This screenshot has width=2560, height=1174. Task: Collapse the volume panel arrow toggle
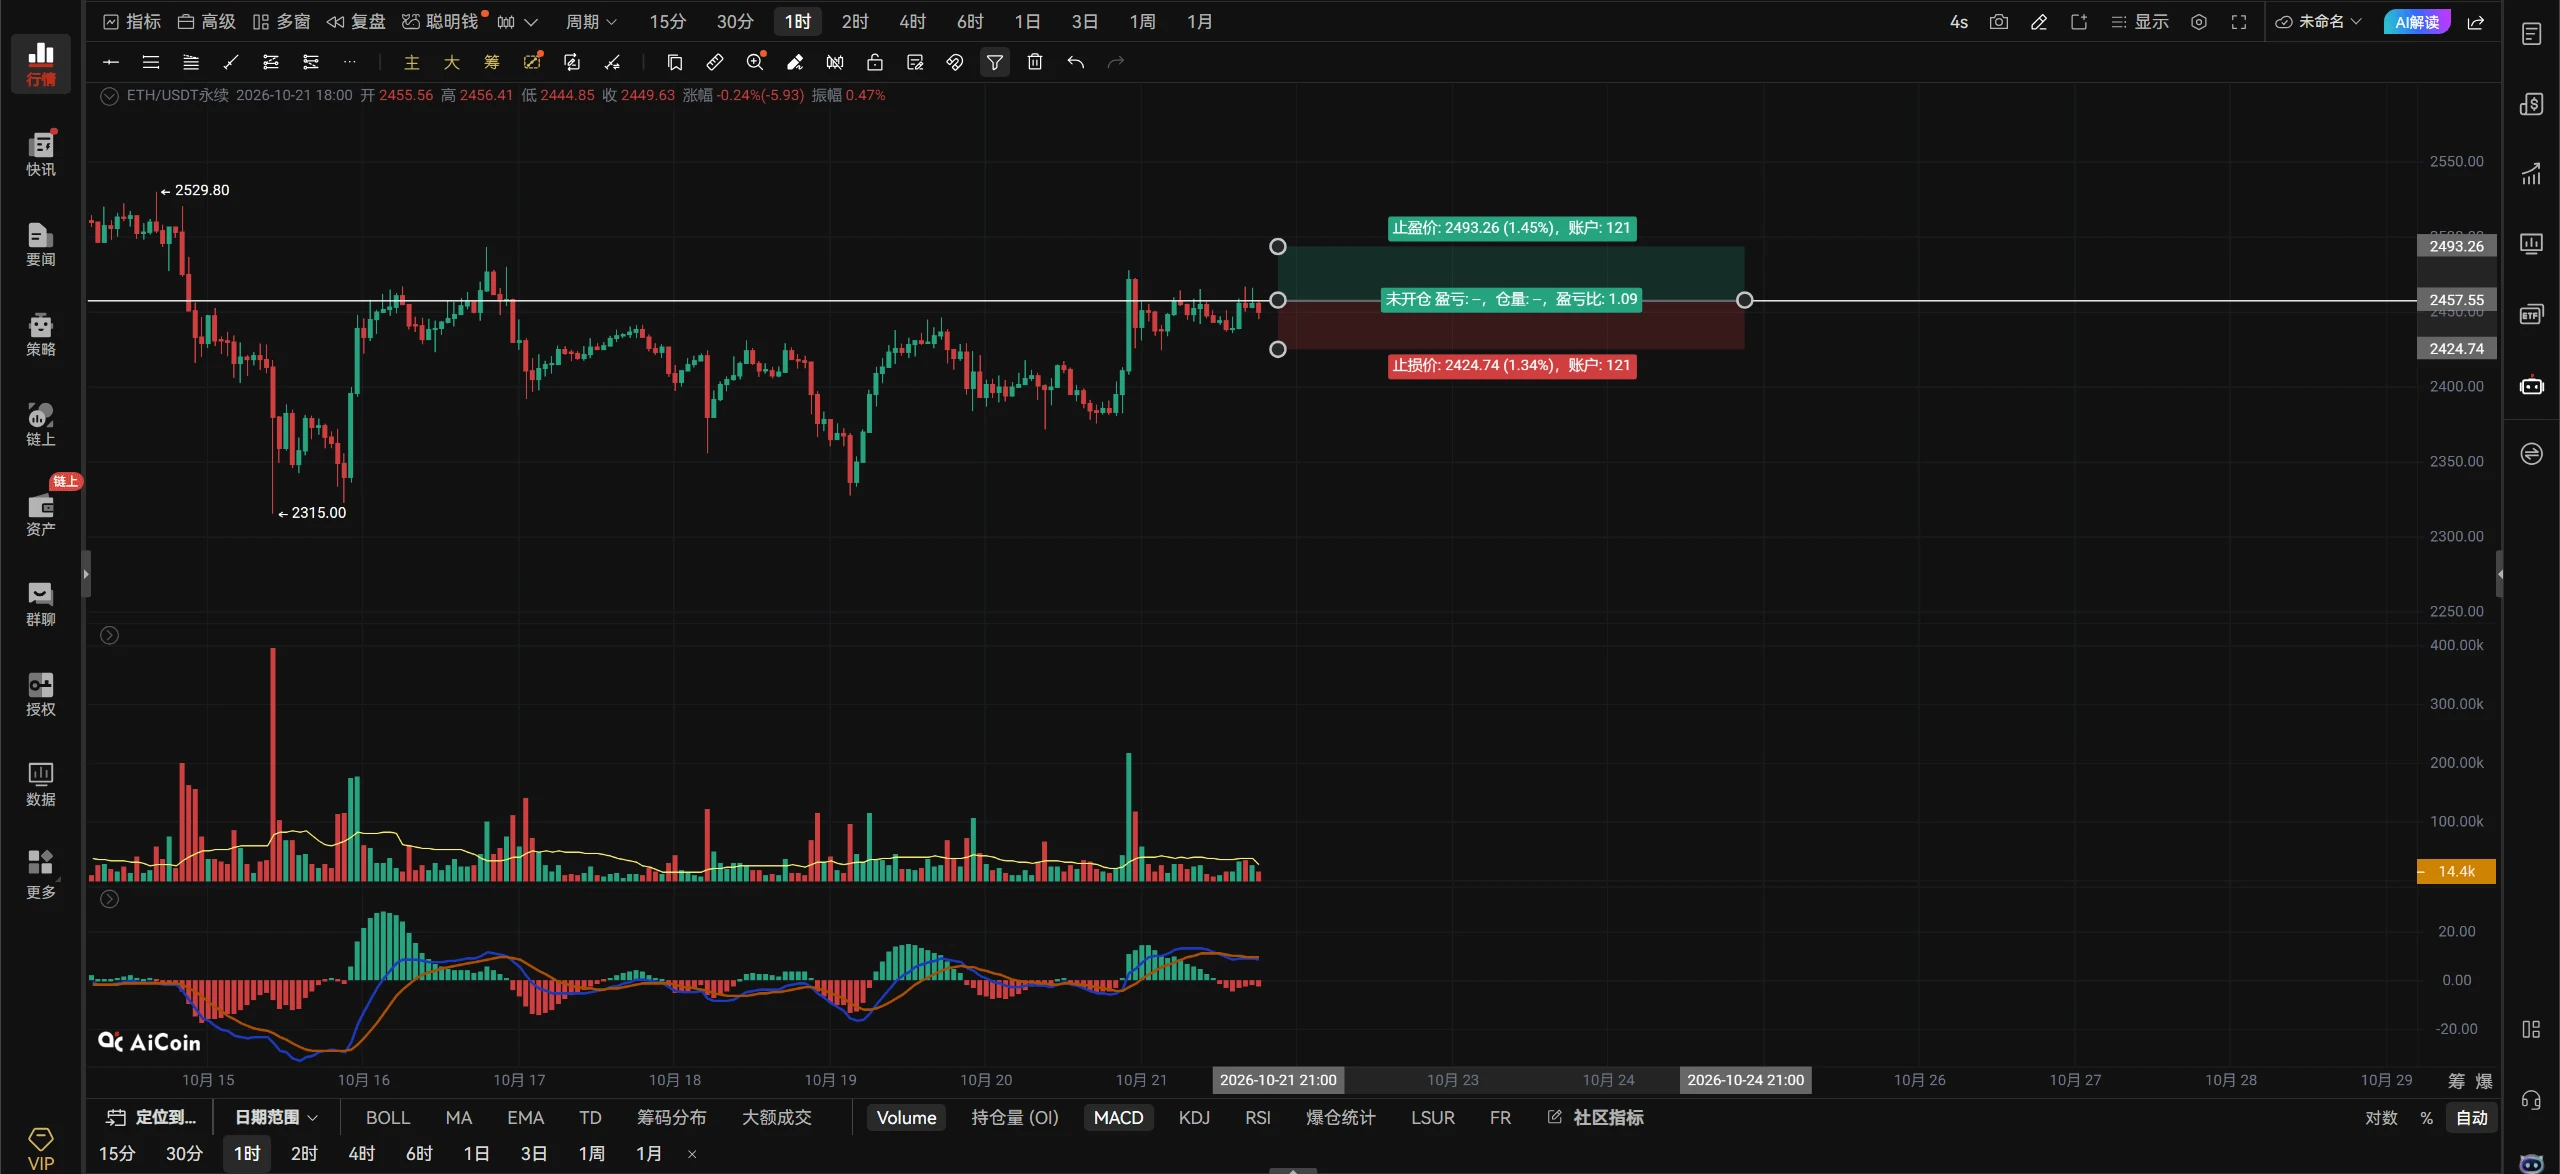(110, 635)
